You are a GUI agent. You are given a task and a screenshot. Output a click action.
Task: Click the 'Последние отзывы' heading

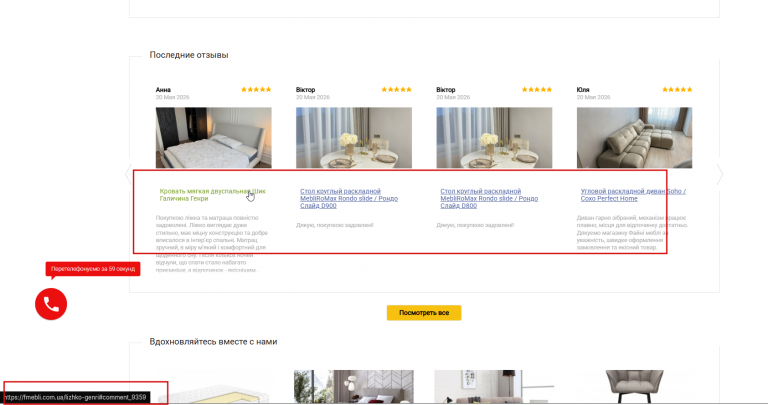point(189,55)
